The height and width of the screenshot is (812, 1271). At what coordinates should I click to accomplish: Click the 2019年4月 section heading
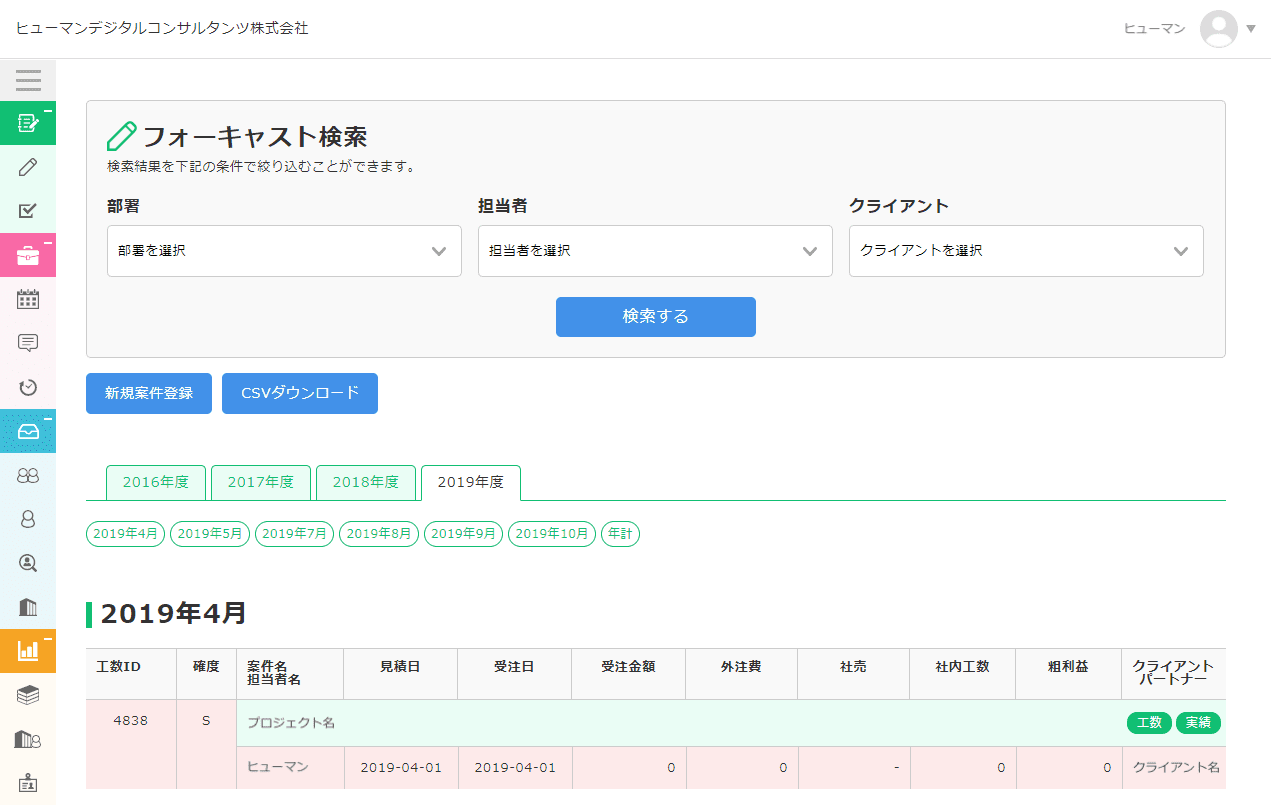174,613
